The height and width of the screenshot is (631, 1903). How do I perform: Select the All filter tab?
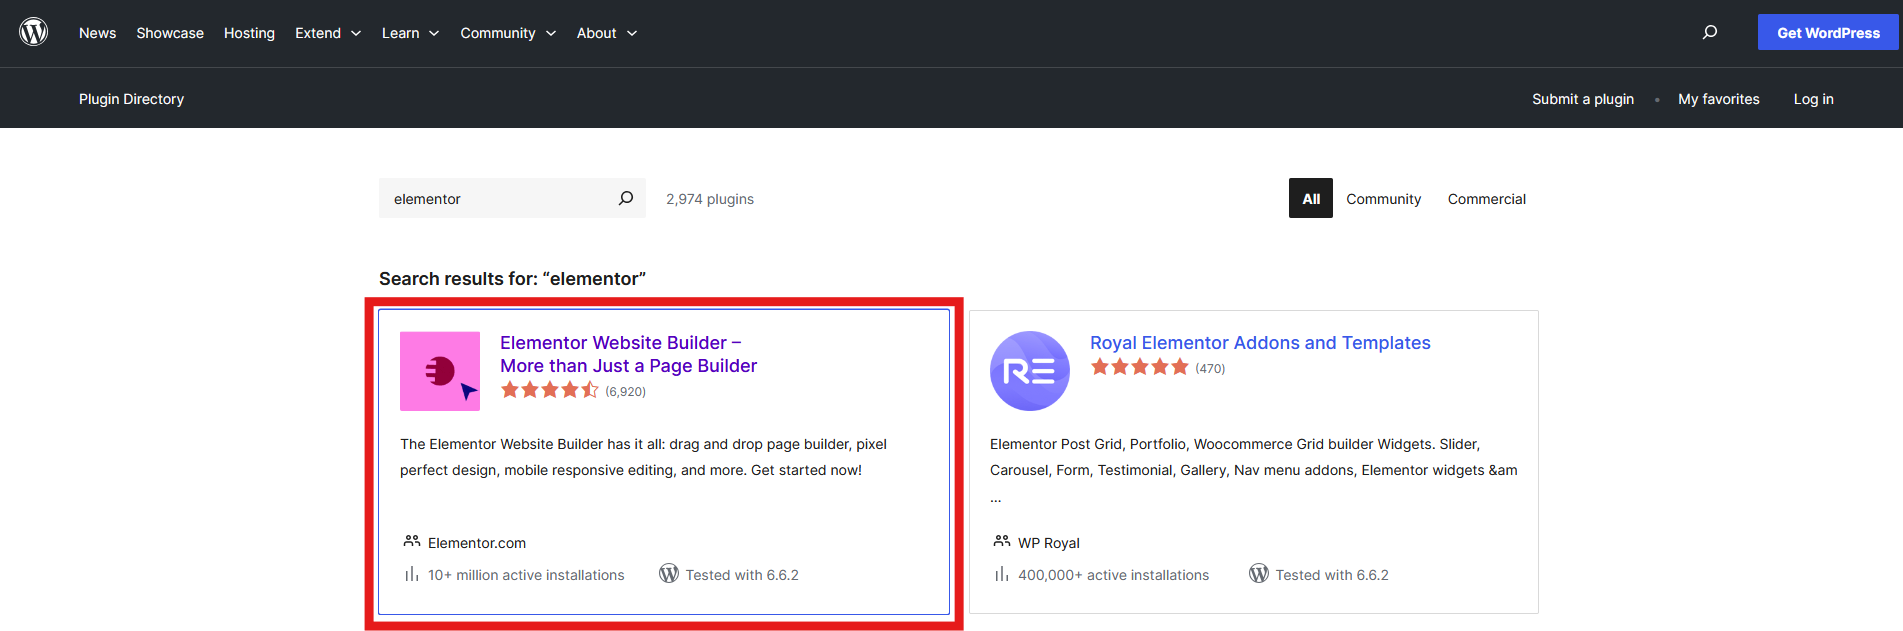tap(1311, 198)
